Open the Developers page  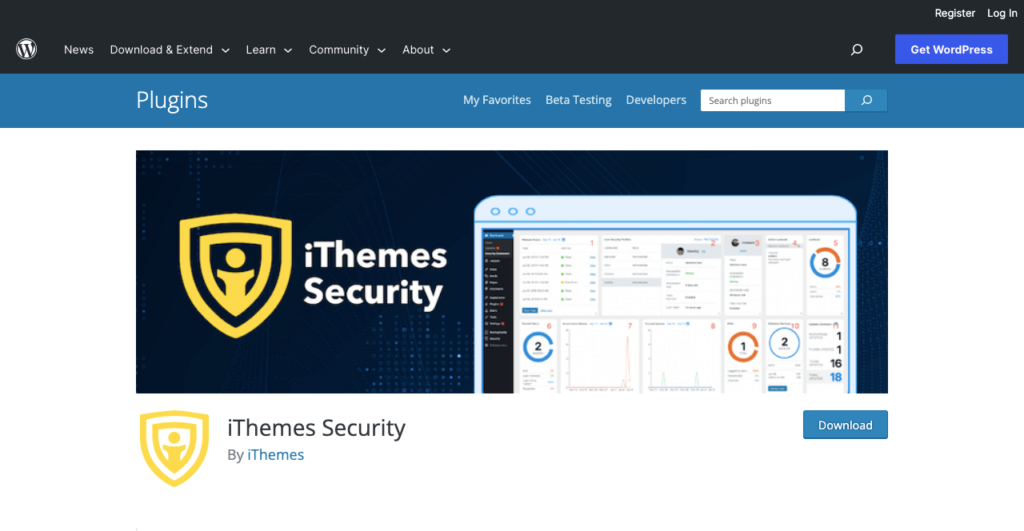coord(656,100)
